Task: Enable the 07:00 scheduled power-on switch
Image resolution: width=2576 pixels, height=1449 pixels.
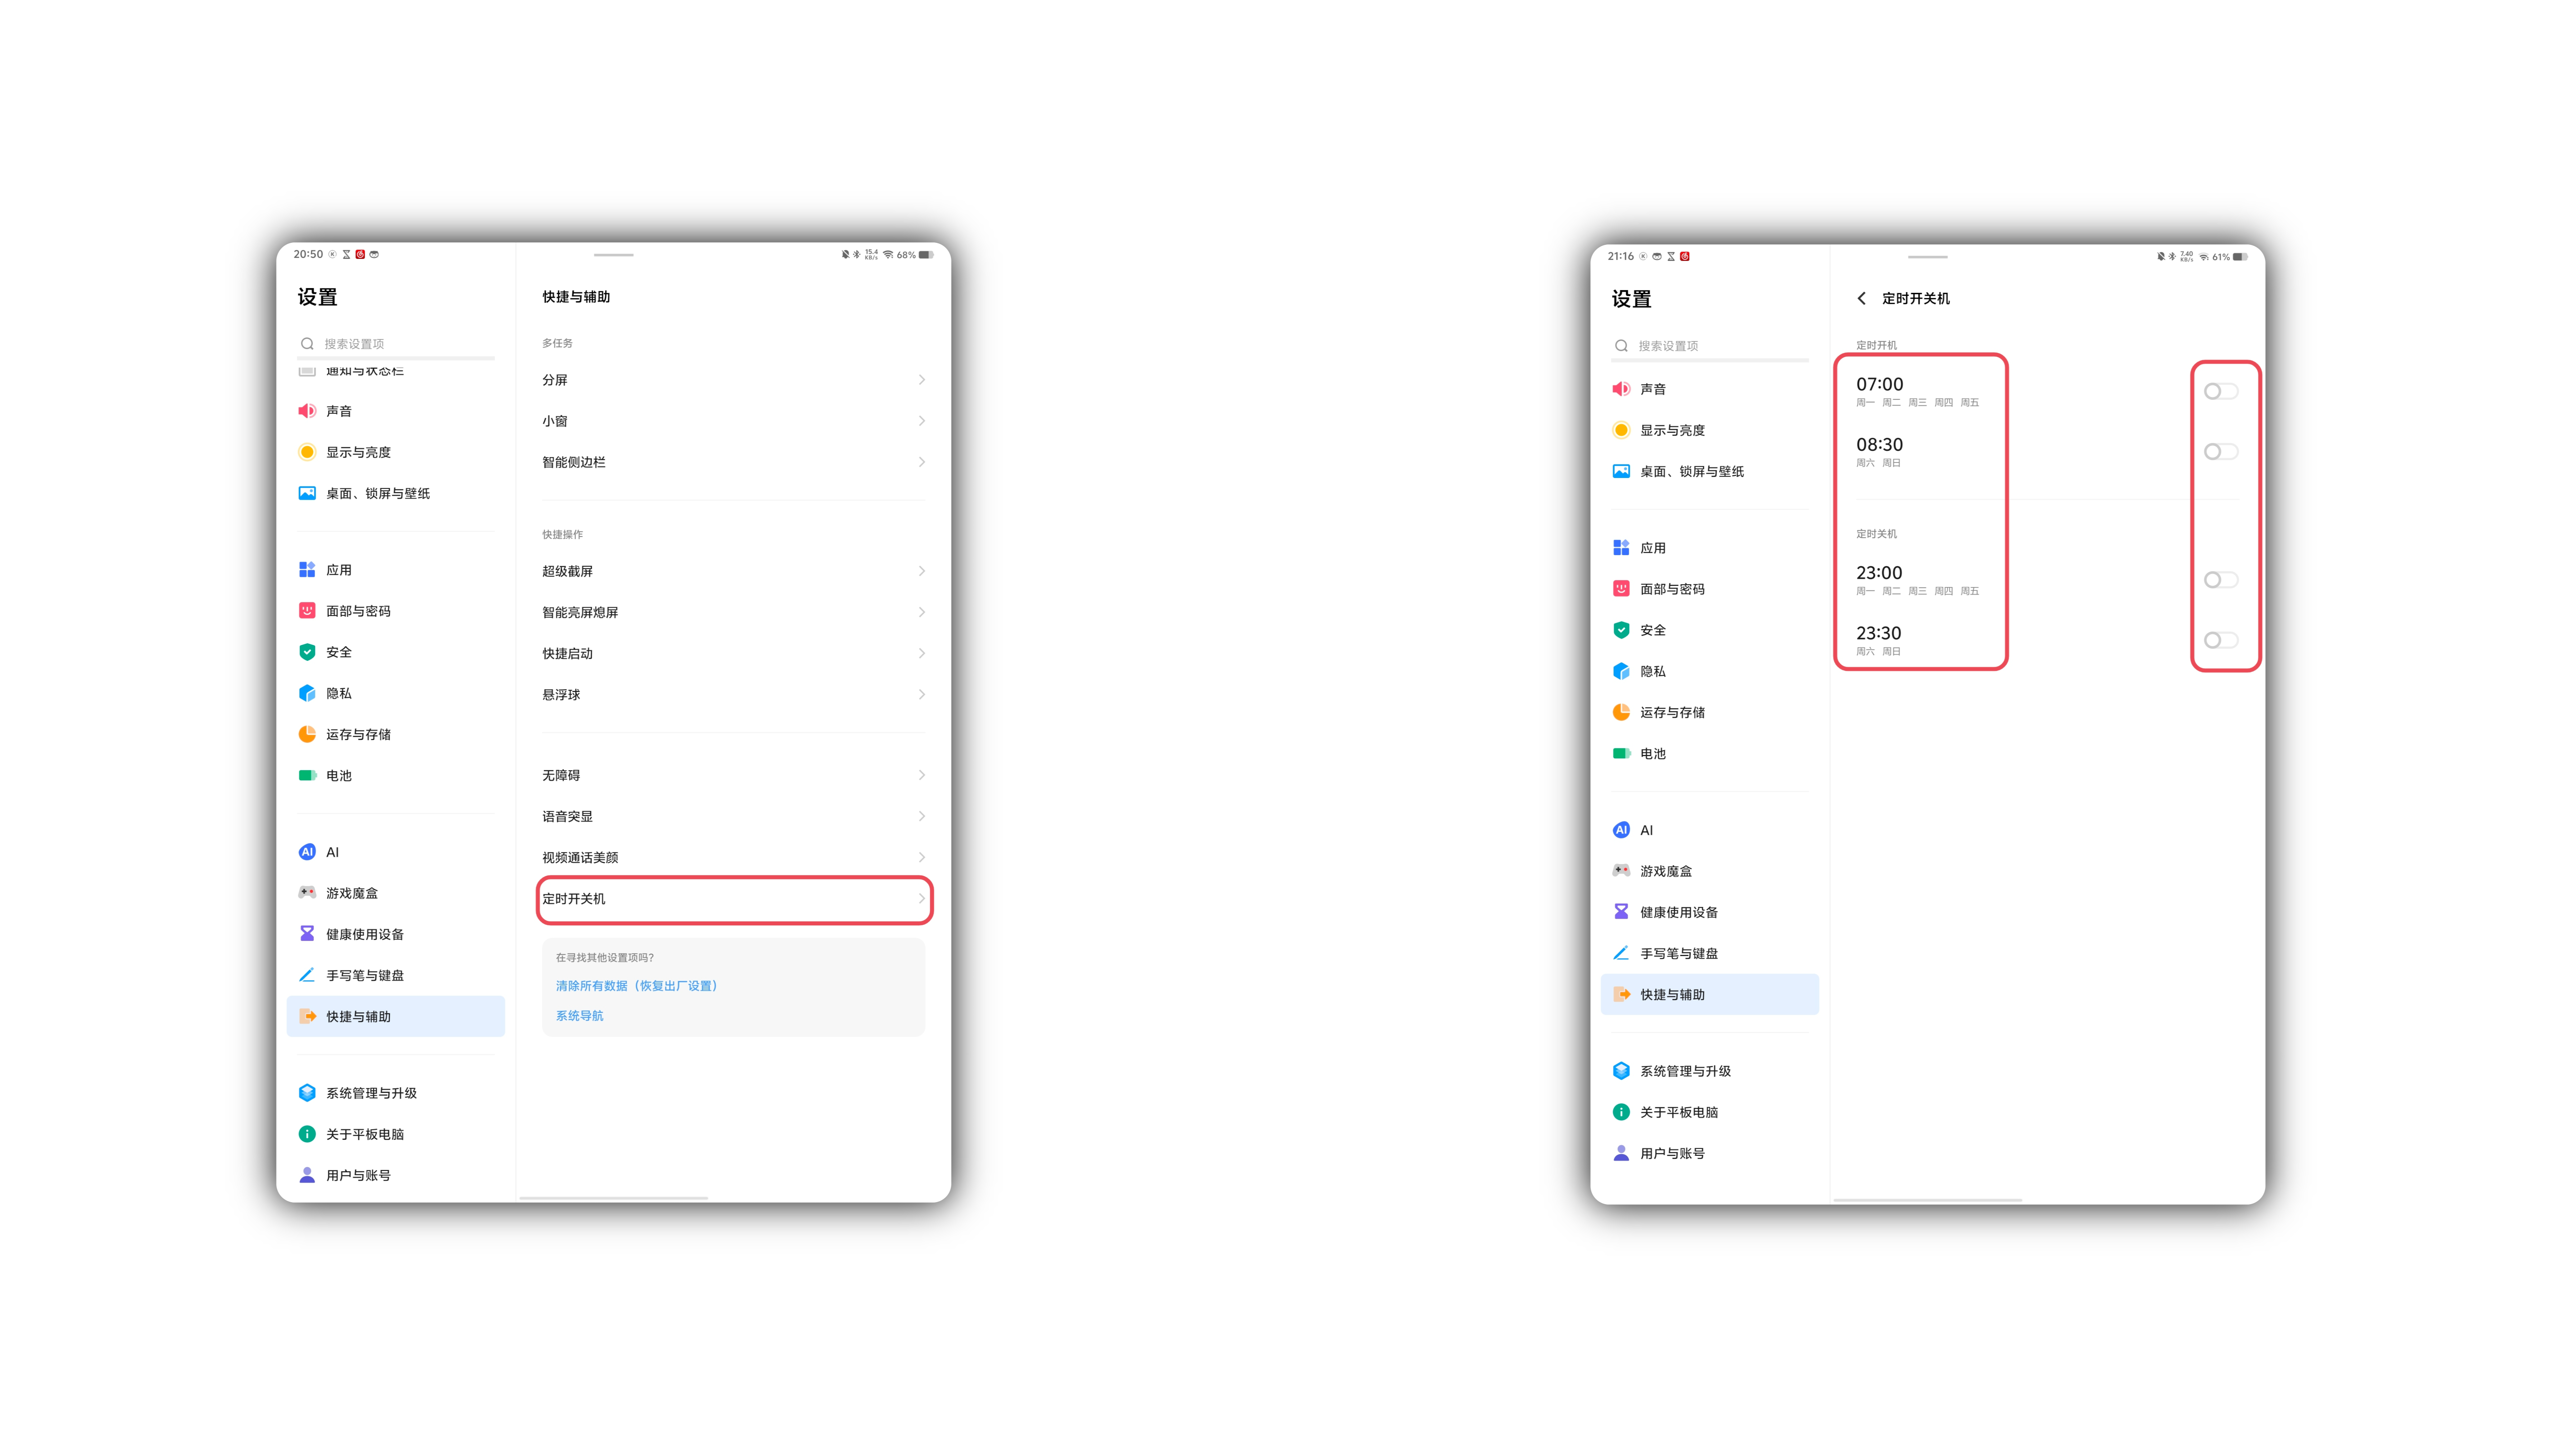Action: [x=2221, y=391]
